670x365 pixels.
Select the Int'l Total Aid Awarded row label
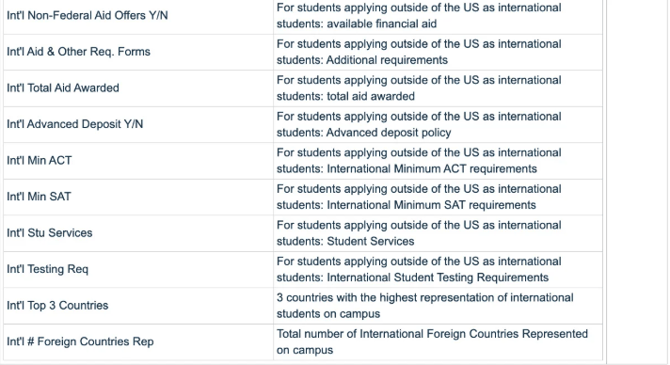[x=63, y=88]
